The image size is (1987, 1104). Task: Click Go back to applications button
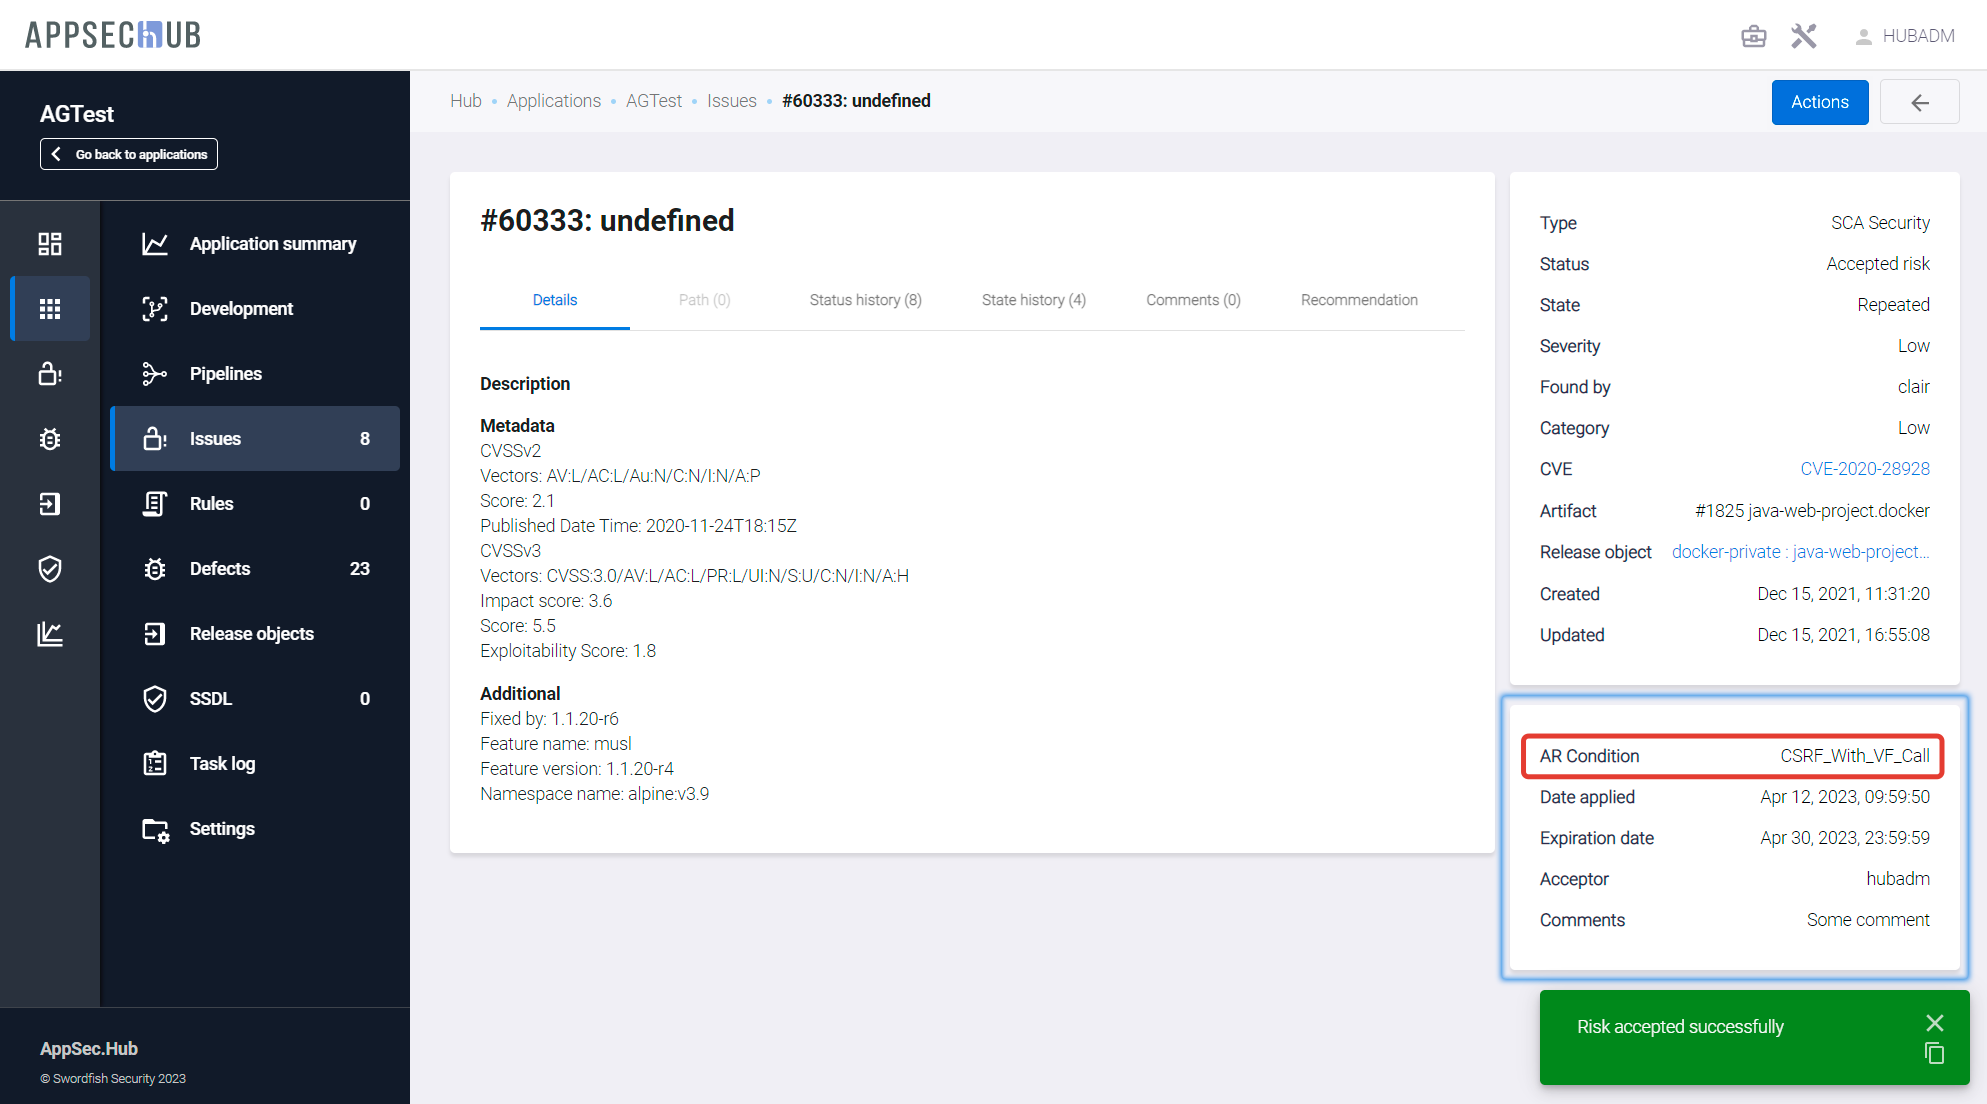[x=129, y=154]
